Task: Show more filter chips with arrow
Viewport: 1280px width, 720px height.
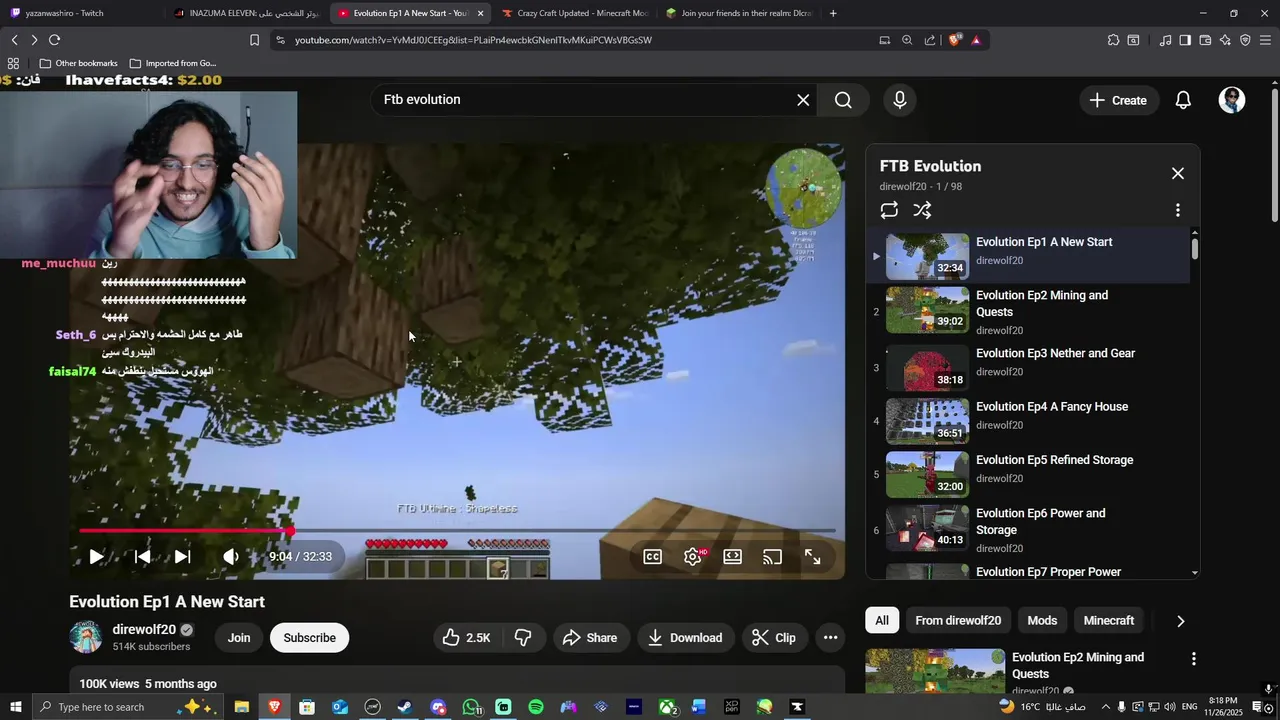Action: [x=1180, y=621]
